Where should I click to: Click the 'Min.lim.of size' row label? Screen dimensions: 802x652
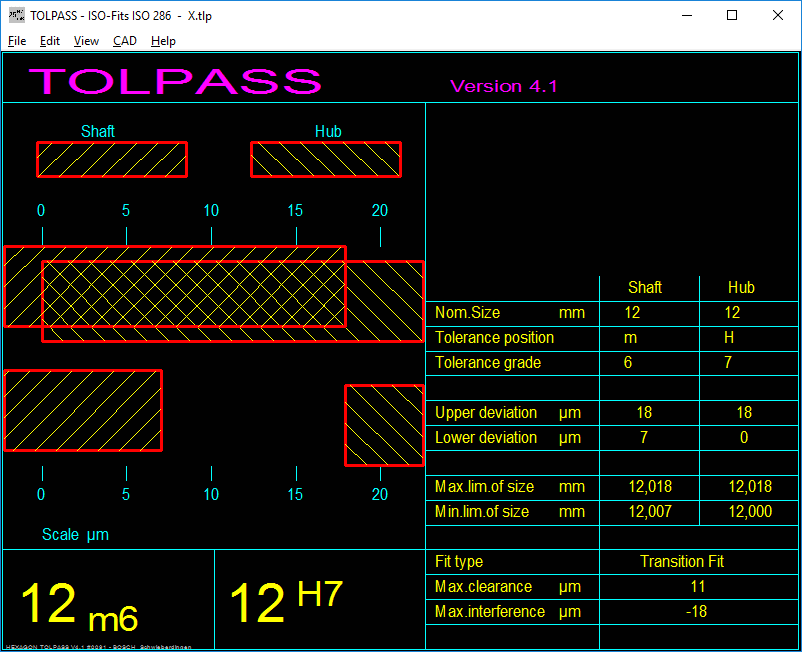point(481,512)
